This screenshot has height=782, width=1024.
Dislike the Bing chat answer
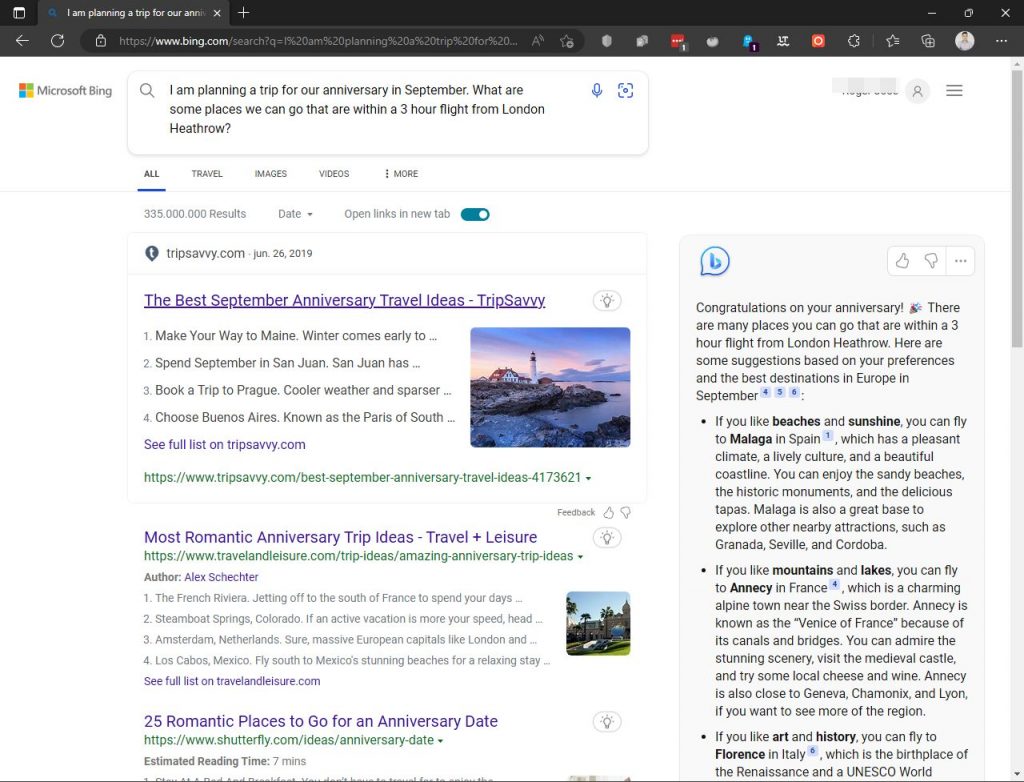pos(931,261)
